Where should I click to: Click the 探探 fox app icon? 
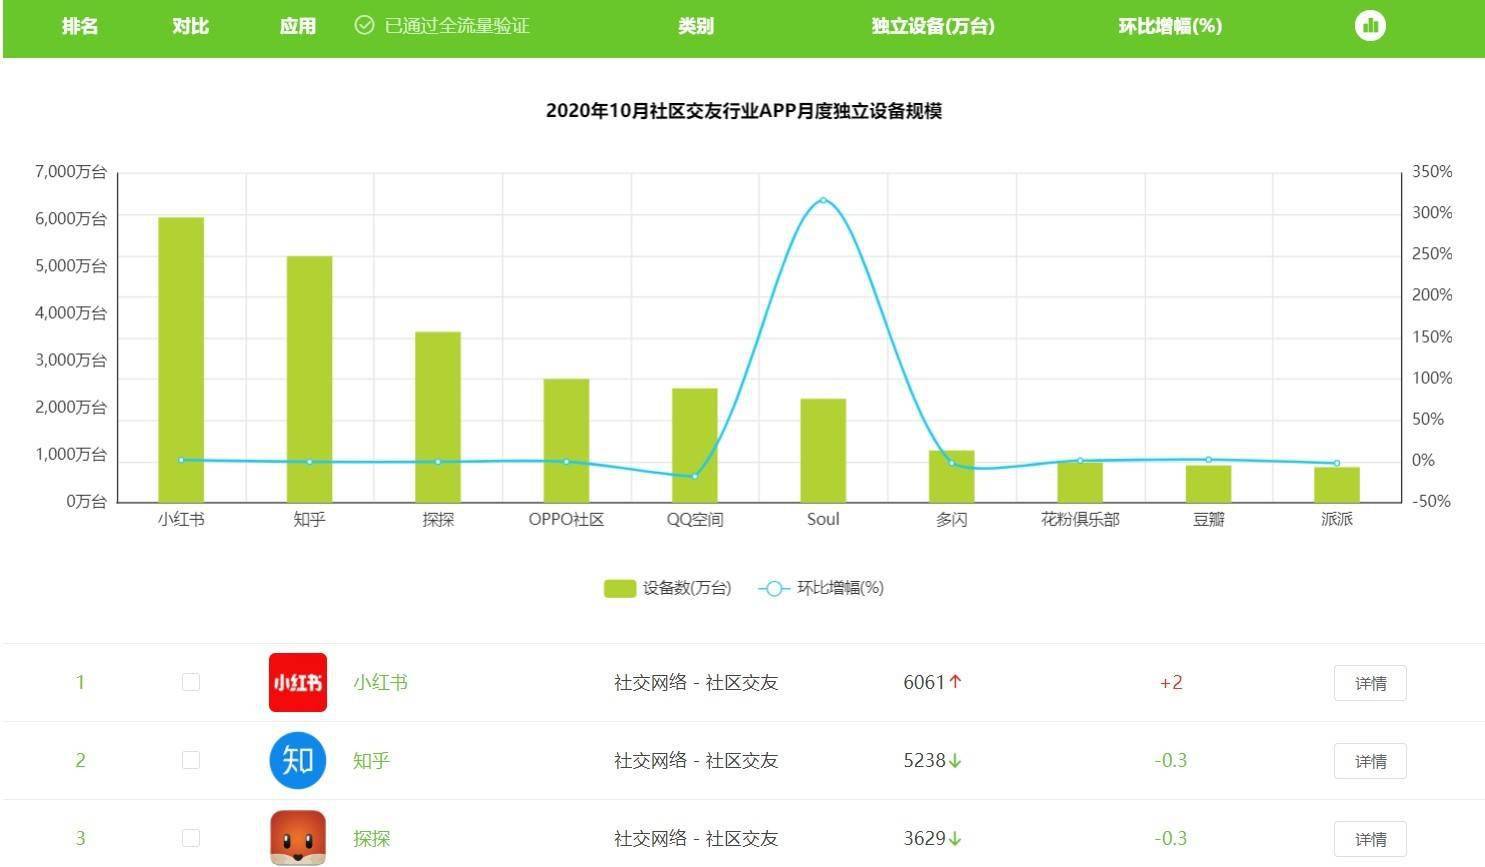coord(298,837)
